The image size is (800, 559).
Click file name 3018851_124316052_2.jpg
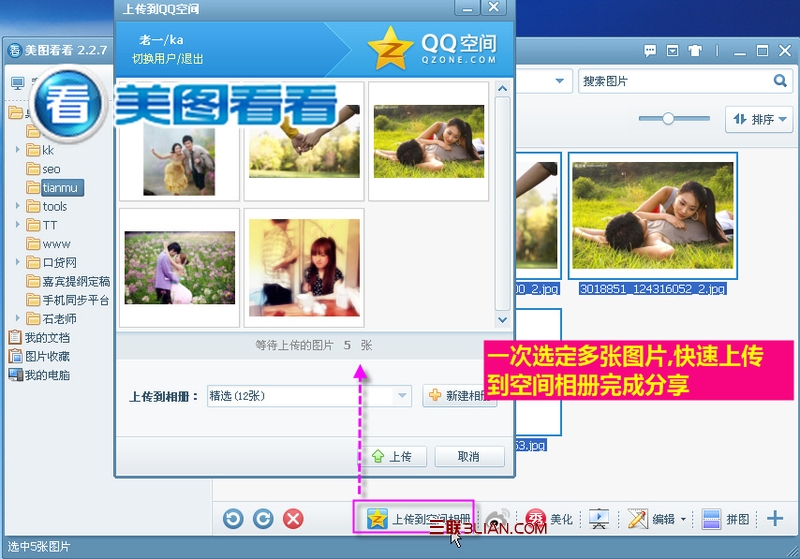[x=653, y=289]
